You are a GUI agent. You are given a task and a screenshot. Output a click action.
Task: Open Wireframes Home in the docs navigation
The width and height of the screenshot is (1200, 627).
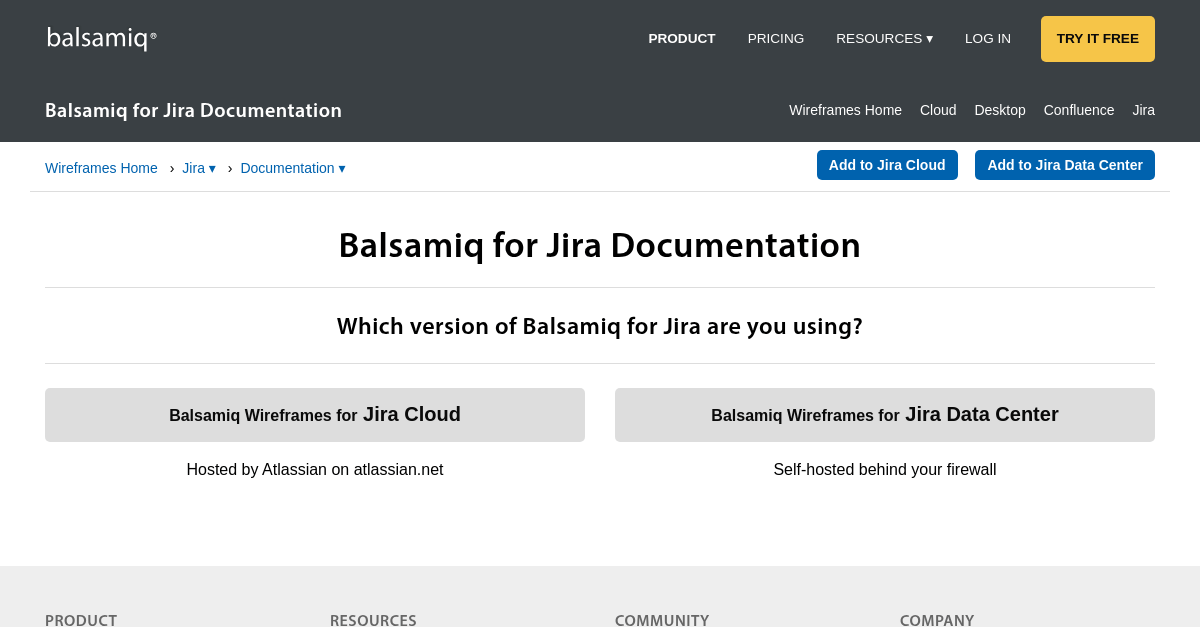tap(845, 110)
